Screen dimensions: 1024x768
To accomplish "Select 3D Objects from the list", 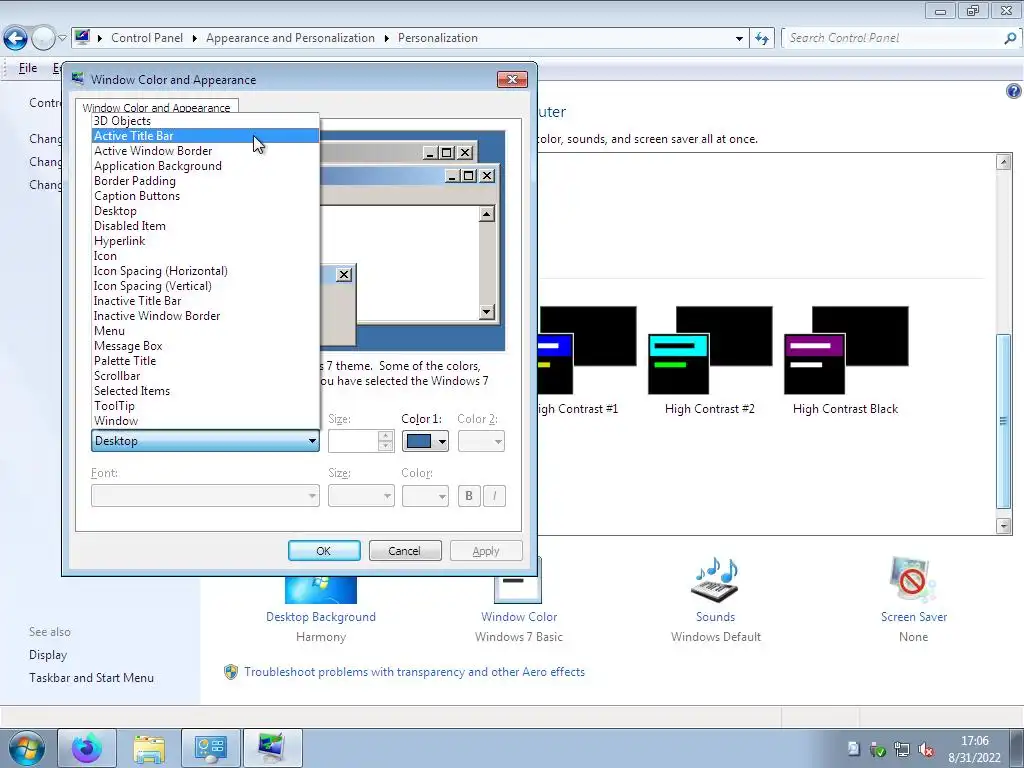I will tap(205, 121).
